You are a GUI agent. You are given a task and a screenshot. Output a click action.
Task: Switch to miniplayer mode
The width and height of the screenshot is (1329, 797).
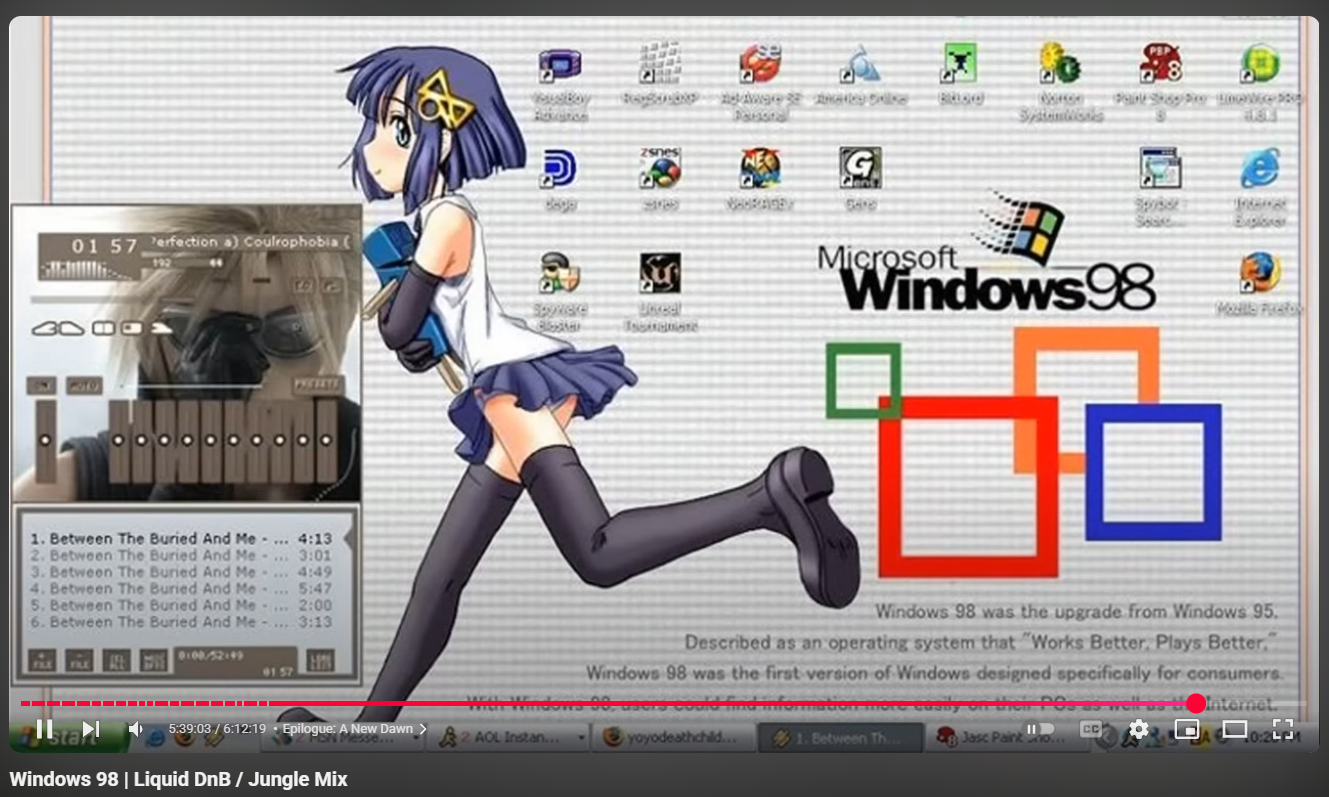1187,729
